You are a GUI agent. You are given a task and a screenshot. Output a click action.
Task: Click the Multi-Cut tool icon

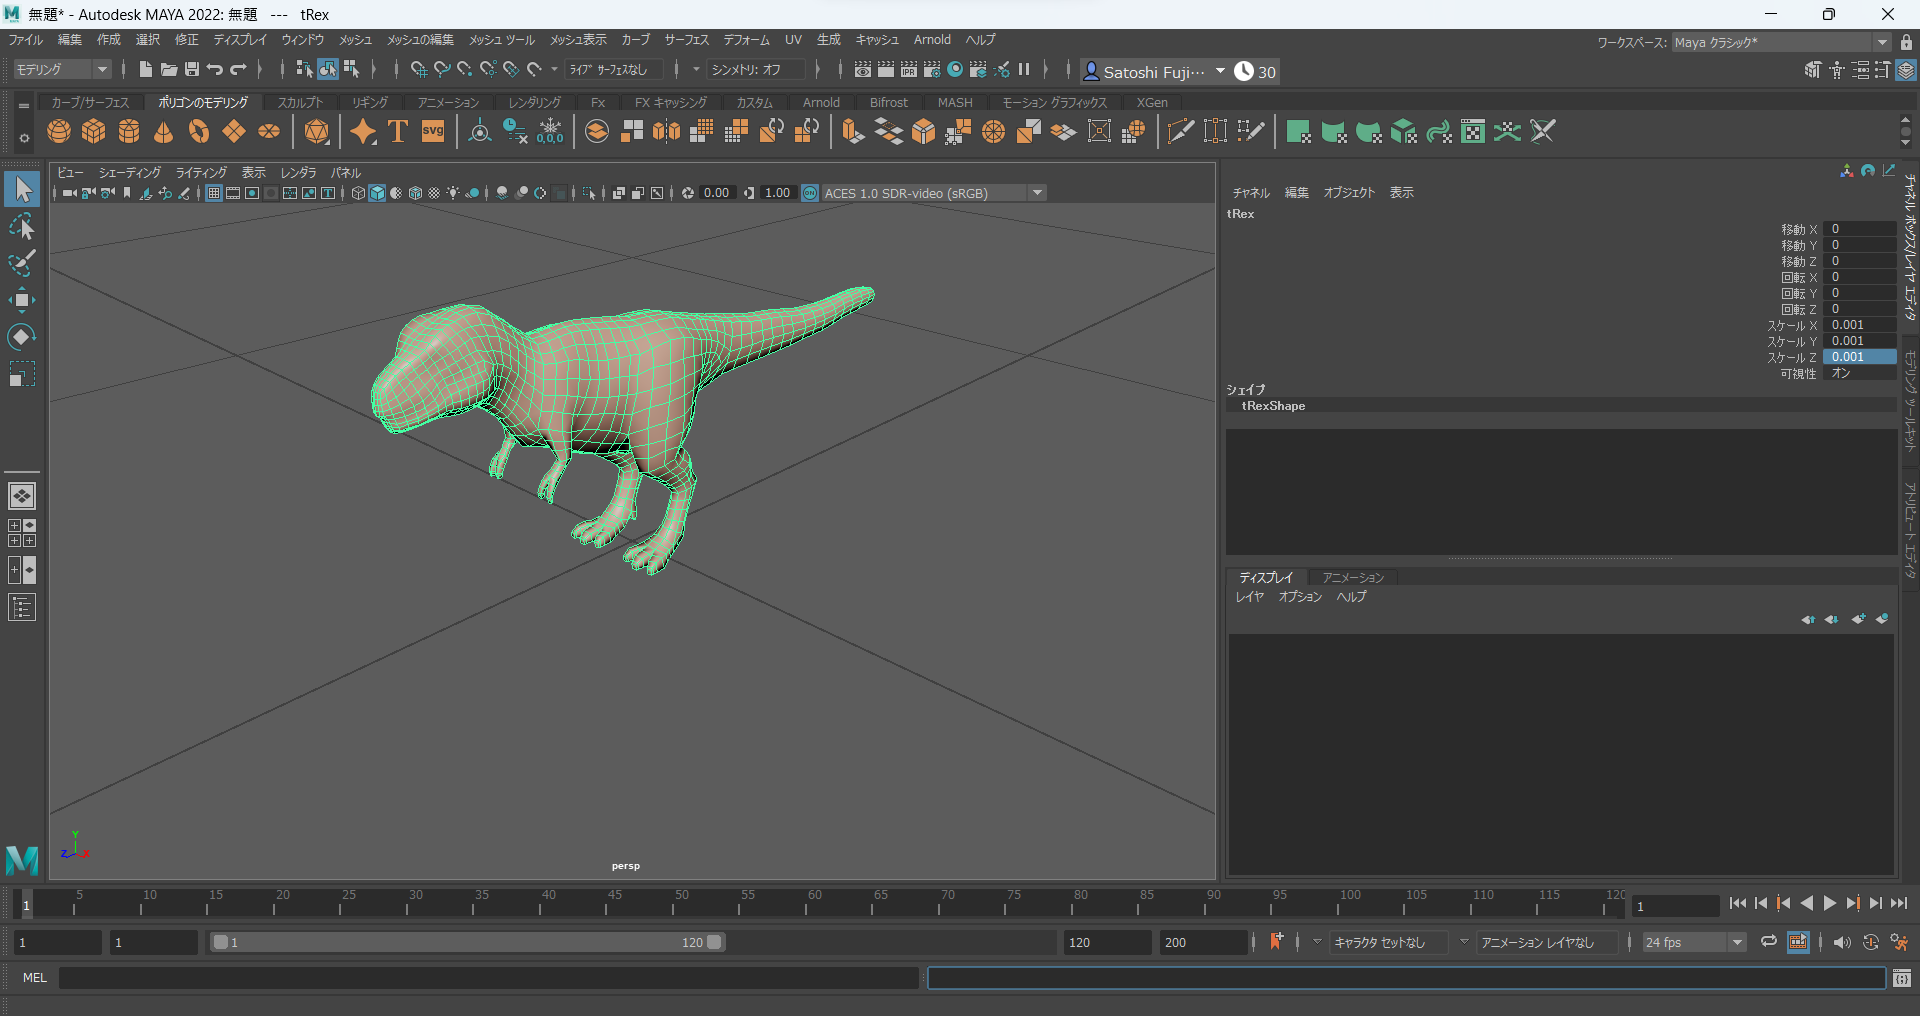tap(1181, 131)
